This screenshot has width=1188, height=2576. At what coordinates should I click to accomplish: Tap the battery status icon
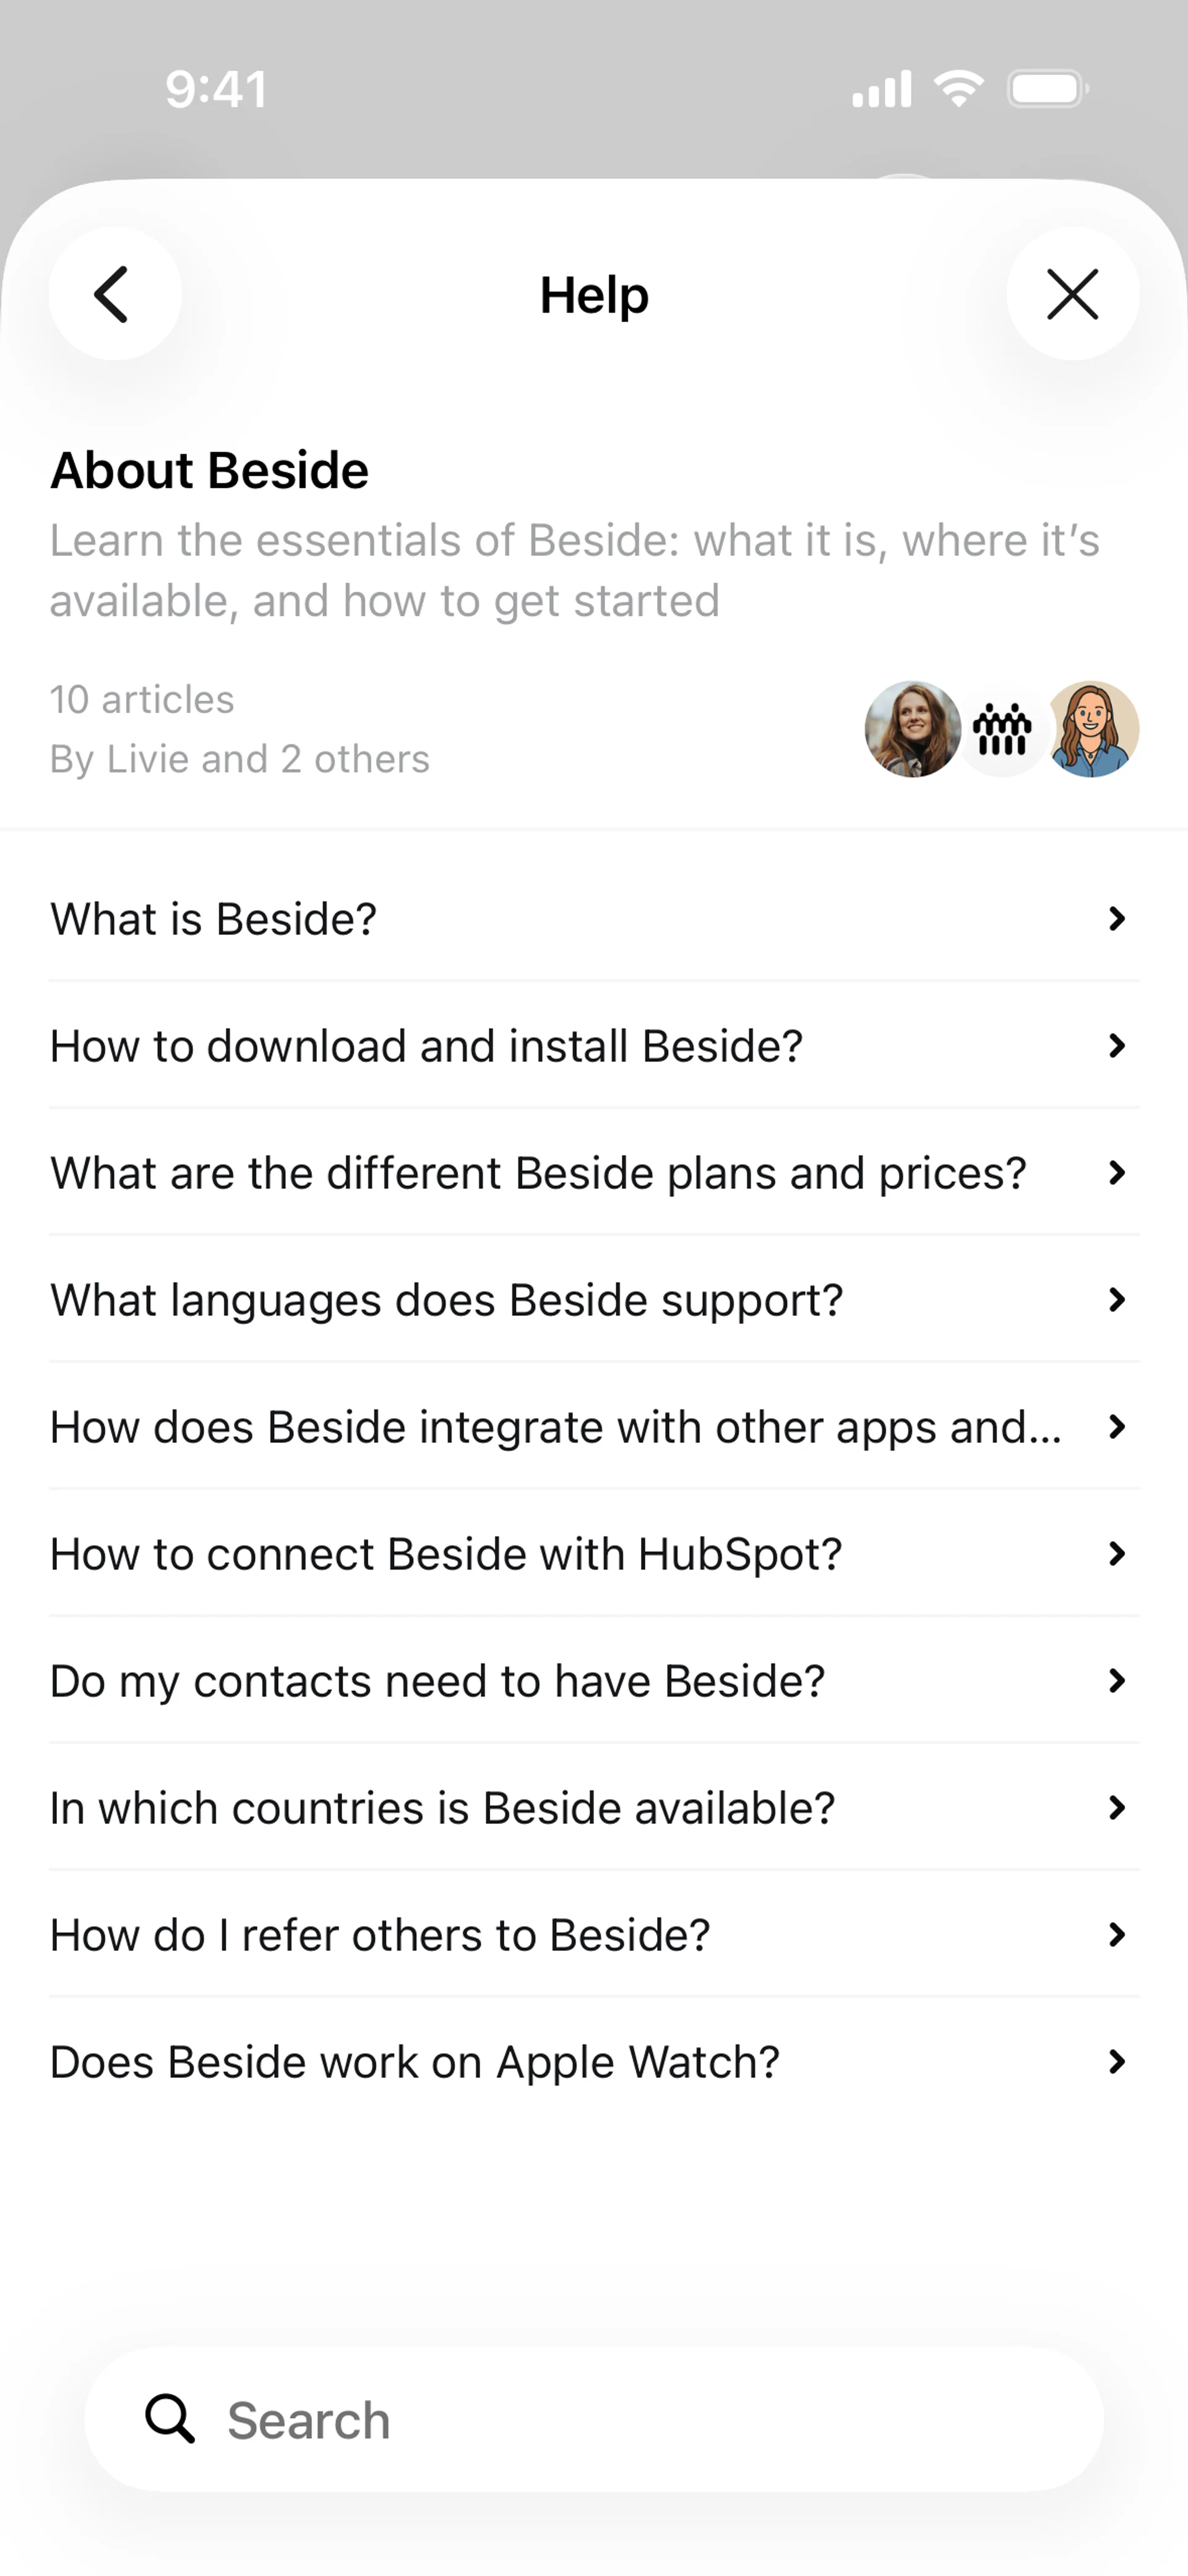pyautogui.click(x=1047, y=89)
